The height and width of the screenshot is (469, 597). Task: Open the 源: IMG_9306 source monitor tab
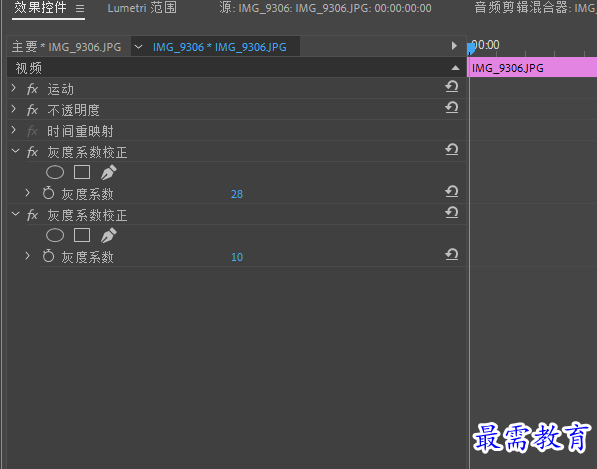pyautogui.click(x=326, y=8)
